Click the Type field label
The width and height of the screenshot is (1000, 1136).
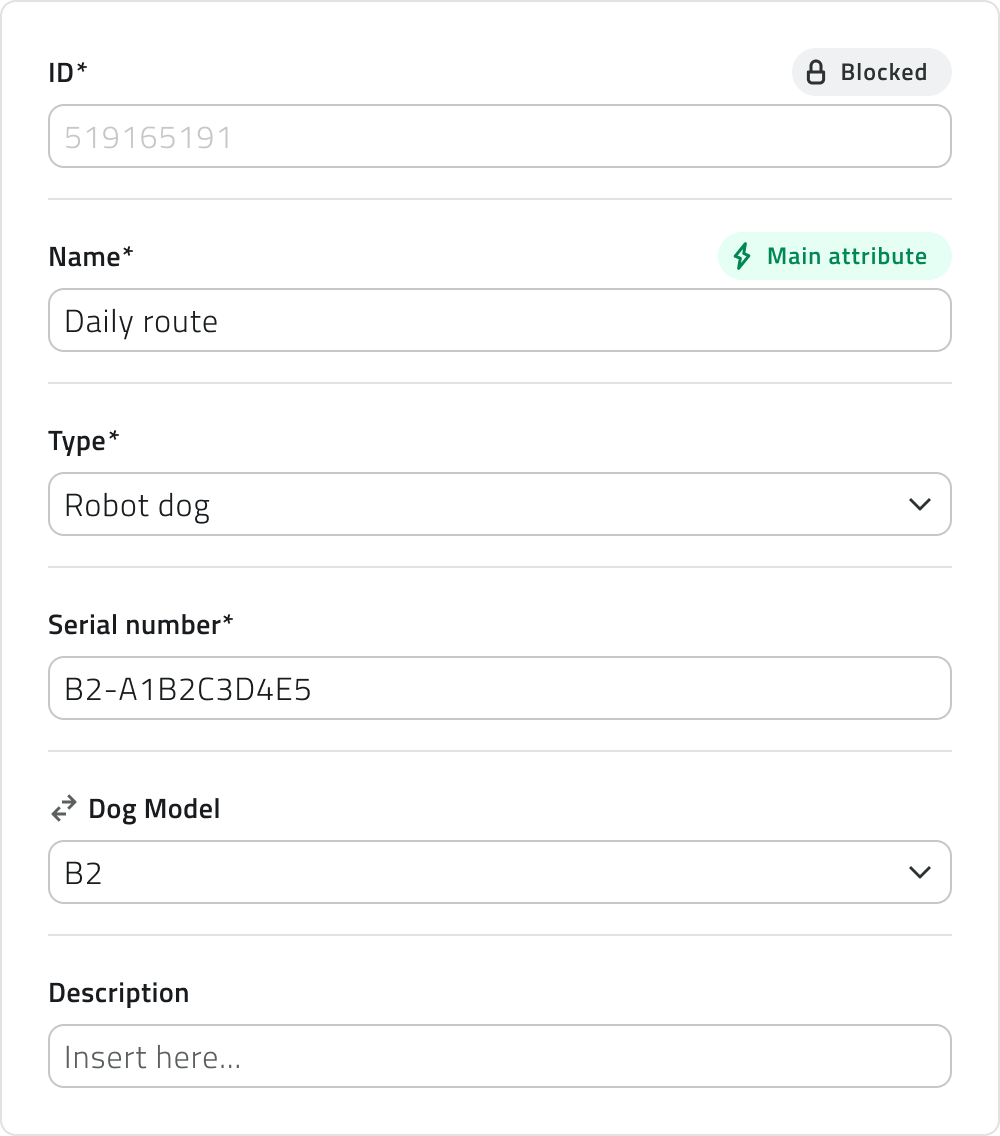tap(78, 441)
